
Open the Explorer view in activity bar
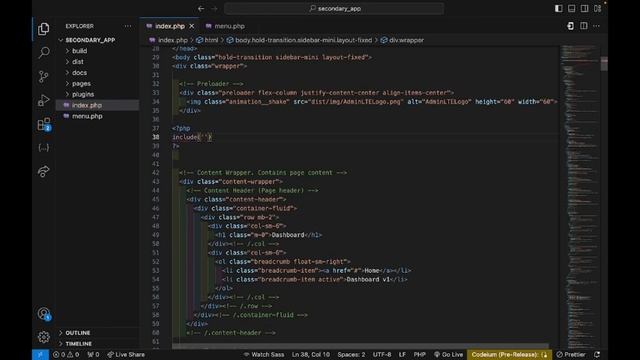pos(44,29)
